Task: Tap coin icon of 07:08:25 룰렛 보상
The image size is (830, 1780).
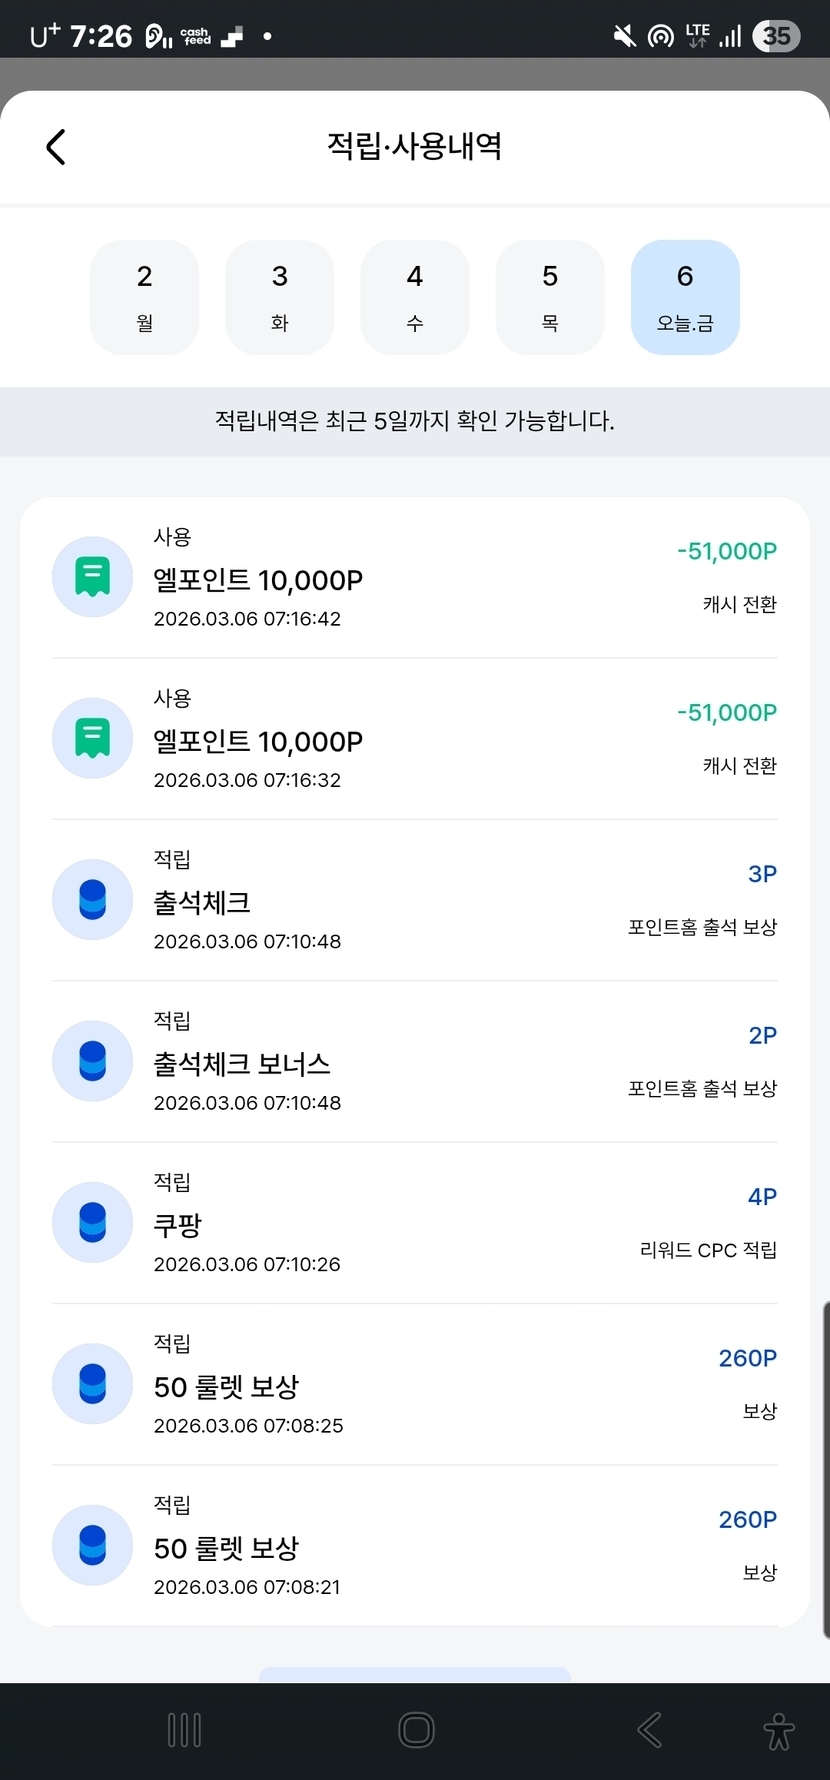Action: pyautogui.click(x=92, y=1384)
